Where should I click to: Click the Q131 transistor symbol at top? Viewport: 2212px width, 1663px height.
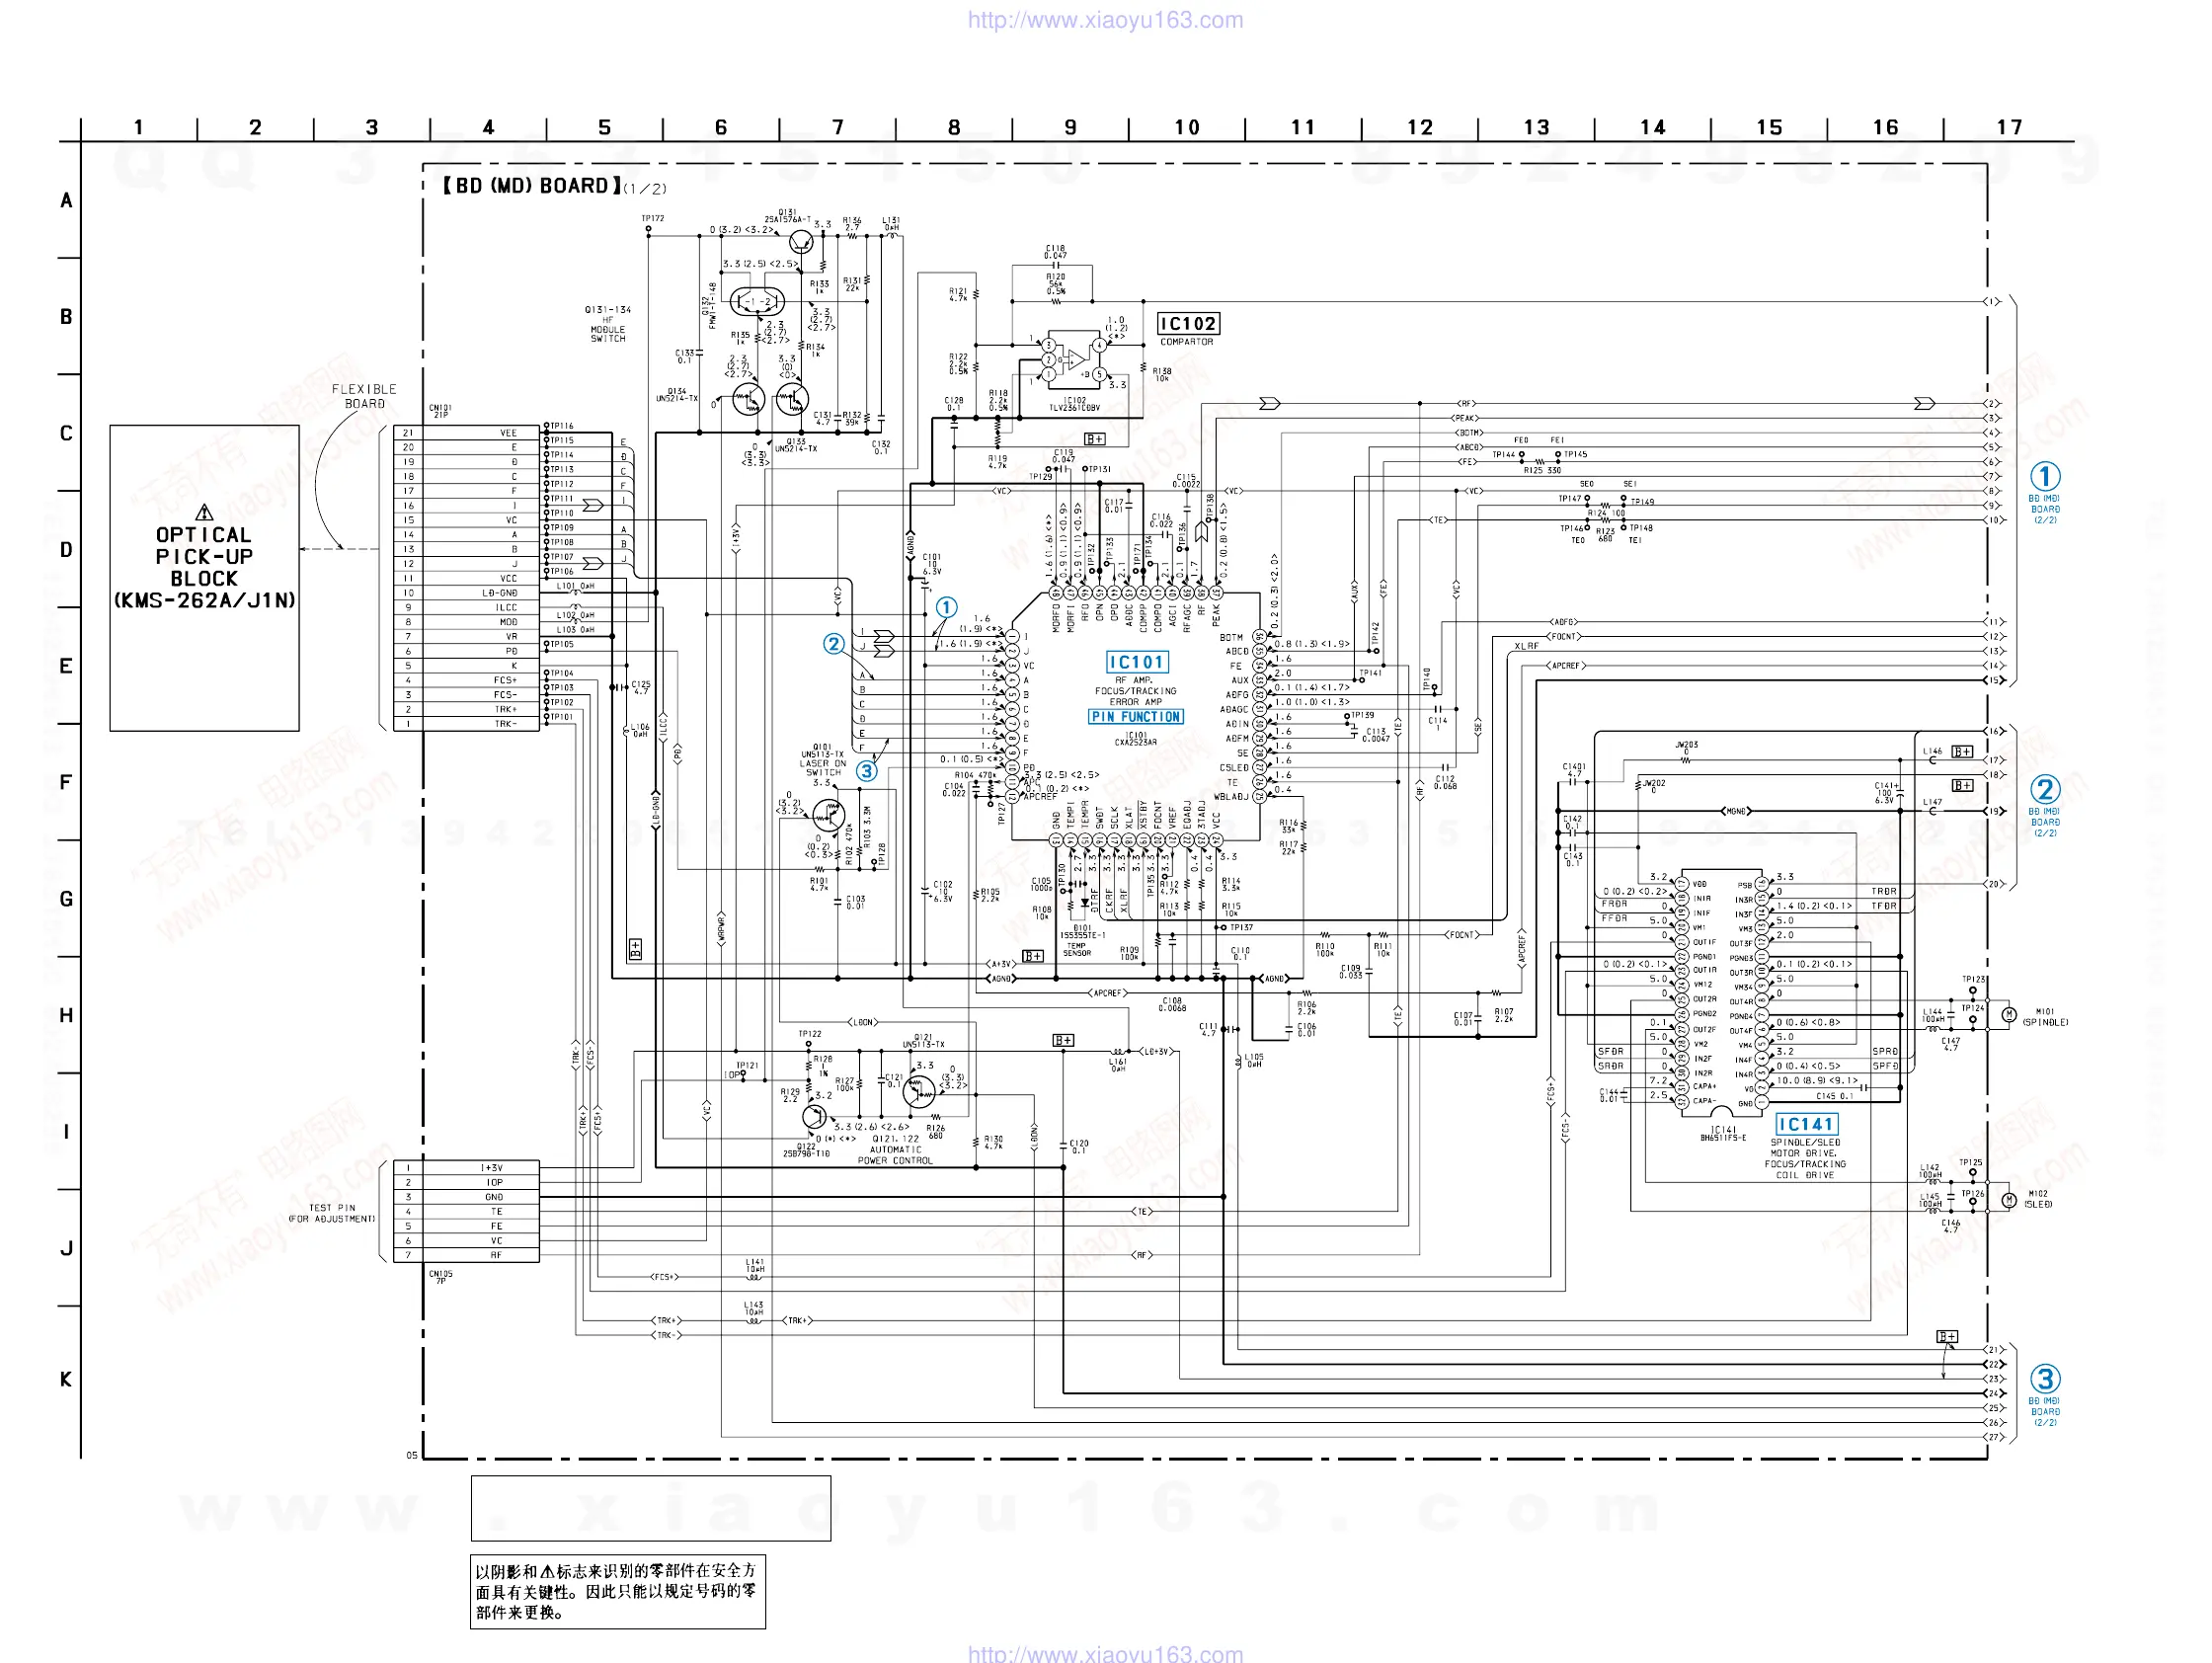coord(801,242)
